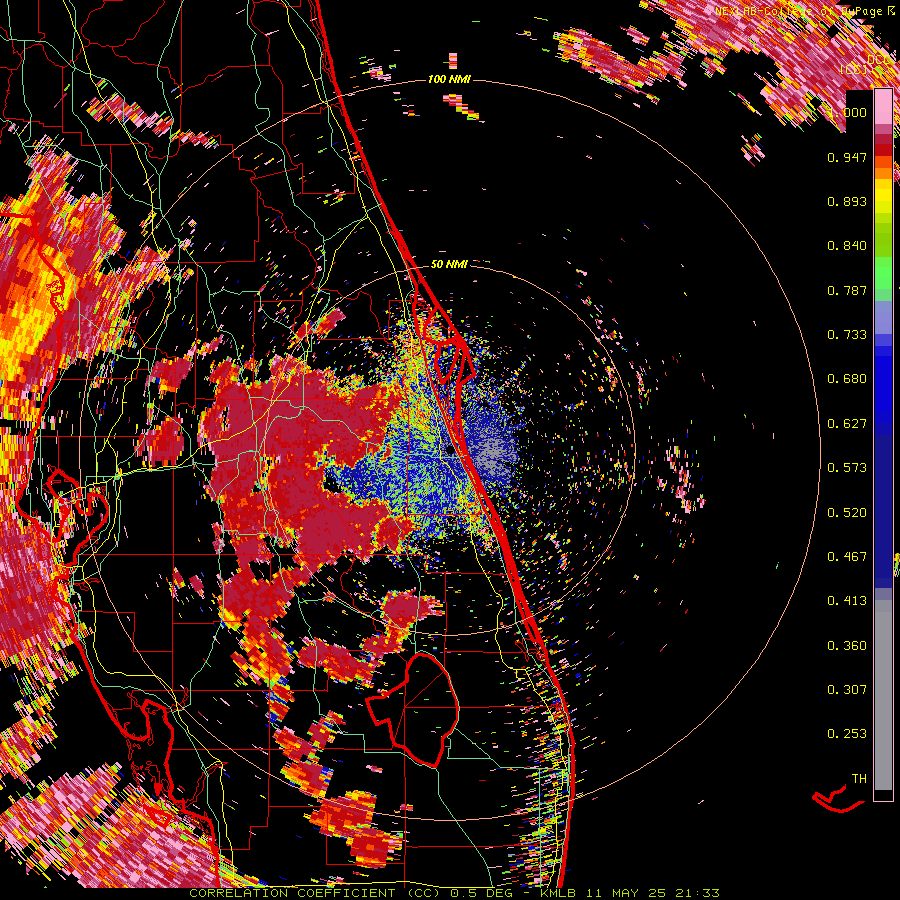900x900 pixels.
Task: Click the "50 NMI" range ring label
Action: [x=449, y=265]
